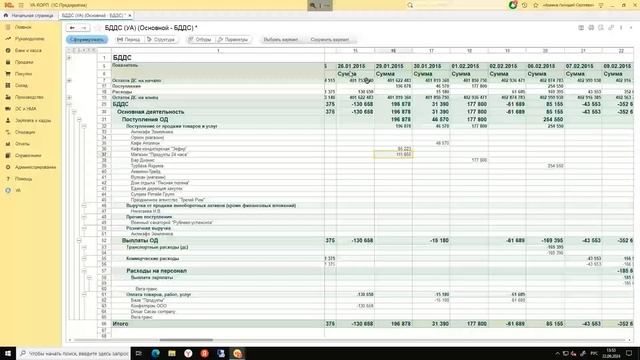
Task: Open the УА section
Action: [18, 190]
